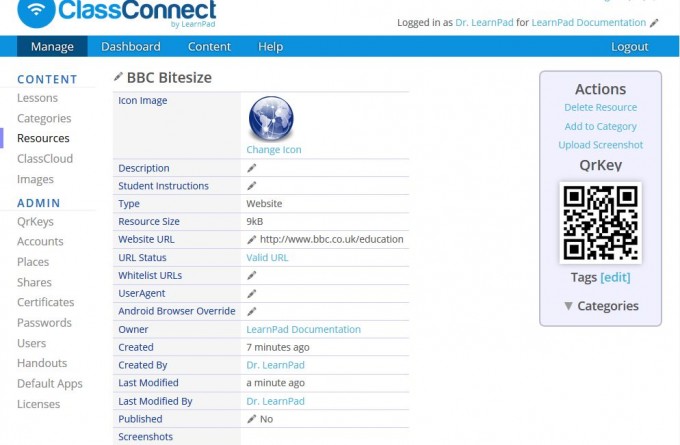The height and width of the screenshot is (445, 680).
Task: Click the http://www.bbc.co.uk/education URL text
Action: (332, 239)
